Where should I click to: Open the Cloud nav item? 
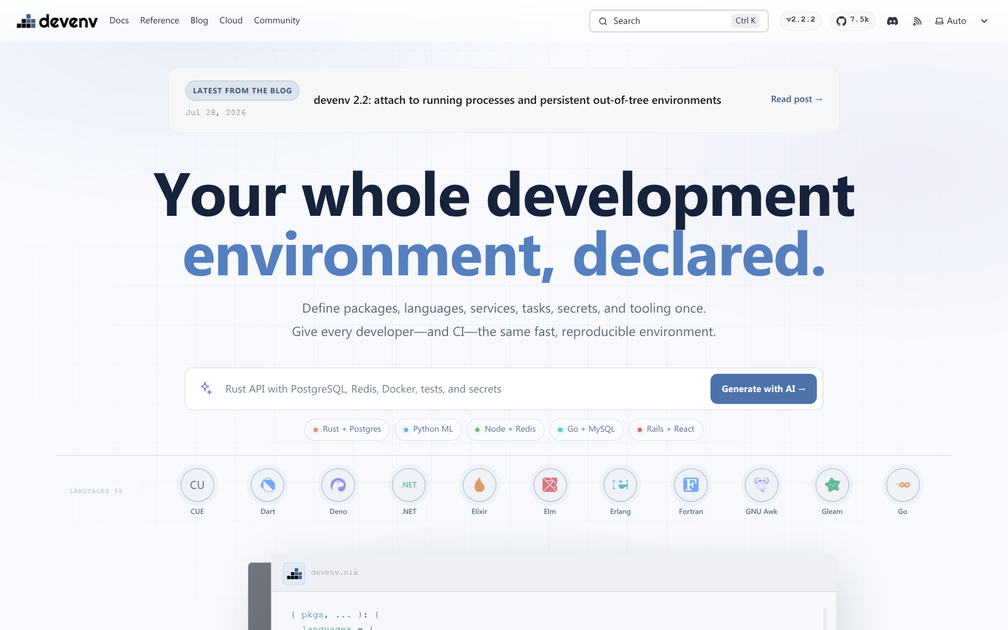[231, 21]
